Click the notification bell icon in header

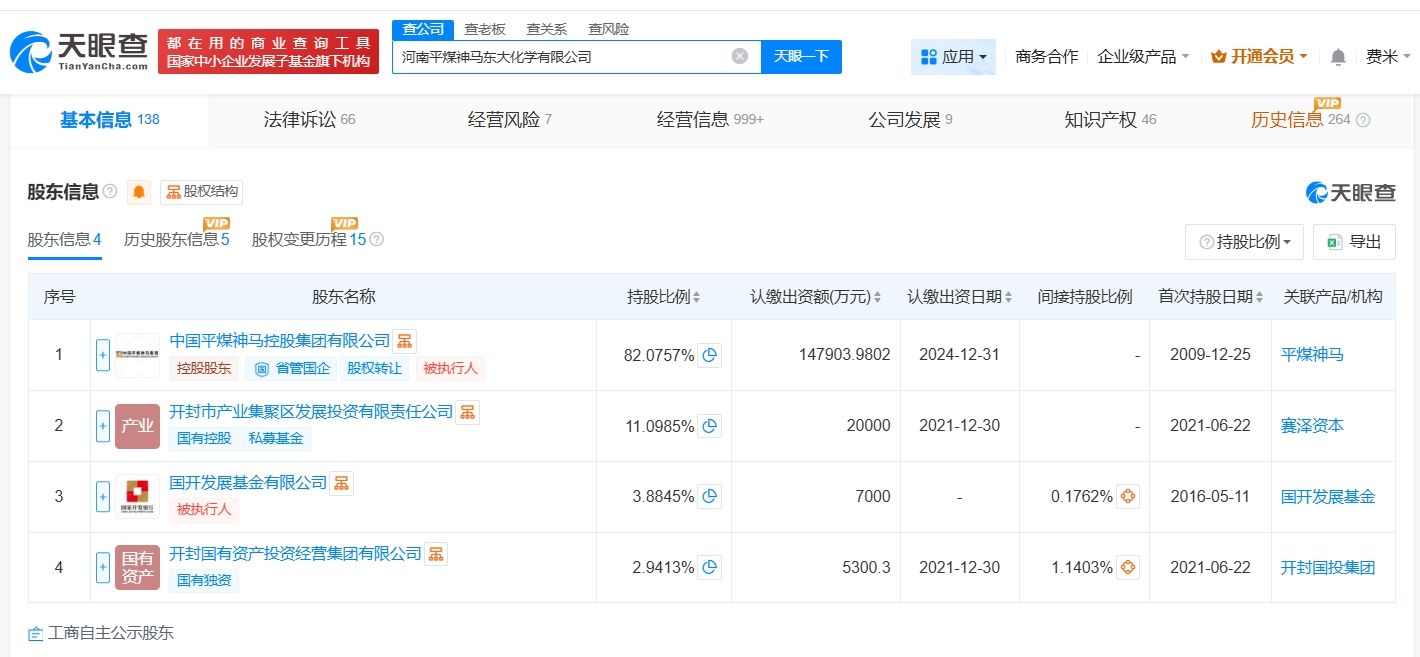(1338, 57)
